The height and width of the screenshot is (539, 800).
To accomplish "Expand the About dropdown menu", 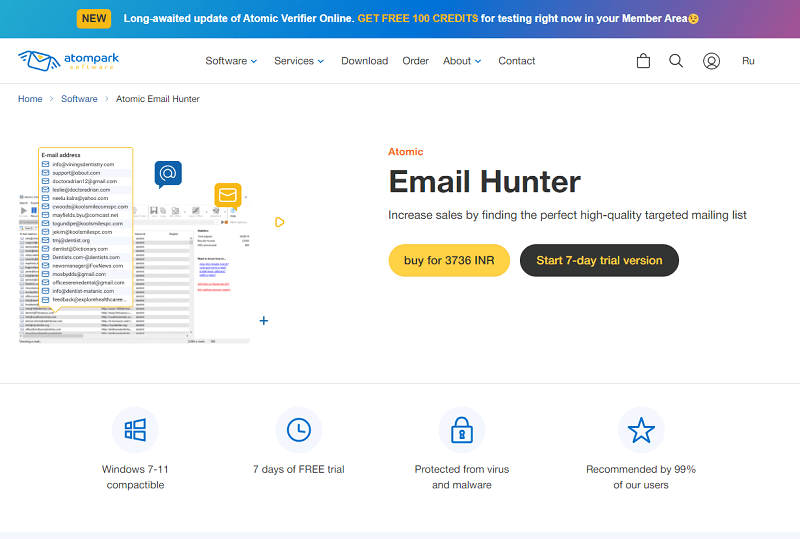I will click(x=462, y=61).
